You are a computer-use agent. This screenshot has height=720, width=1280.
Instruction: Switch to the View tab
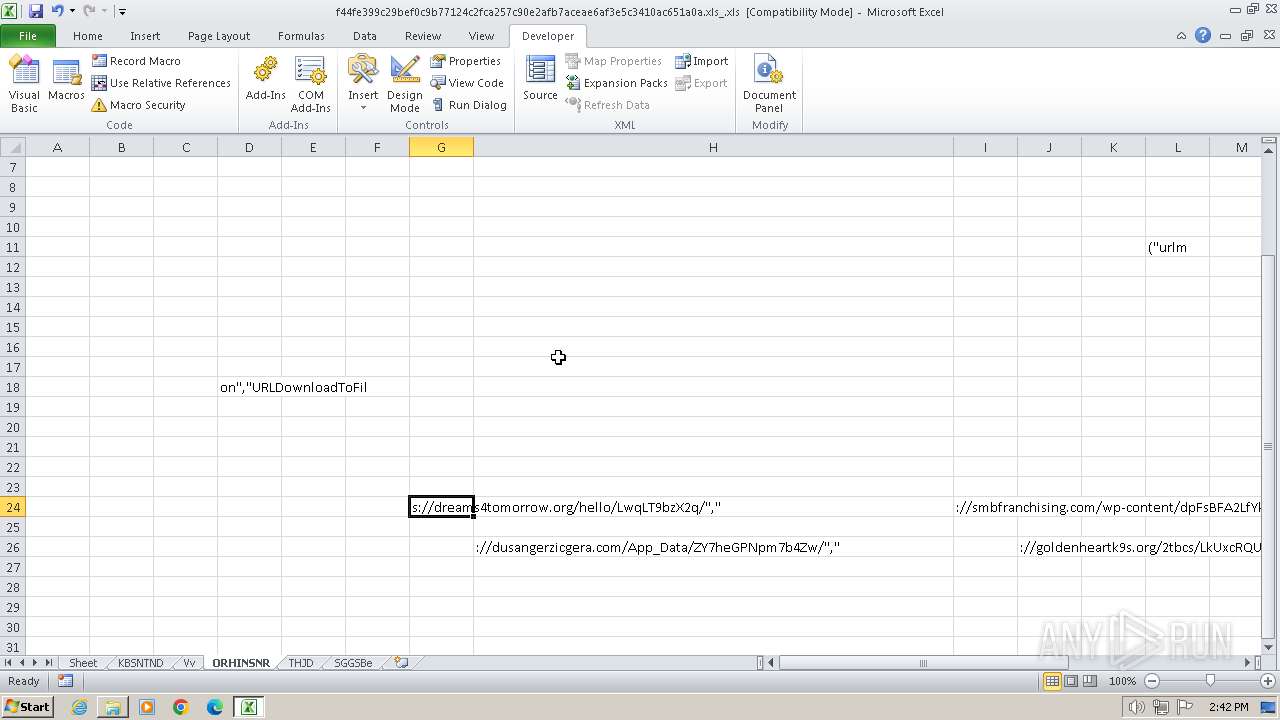click(482, 36)
